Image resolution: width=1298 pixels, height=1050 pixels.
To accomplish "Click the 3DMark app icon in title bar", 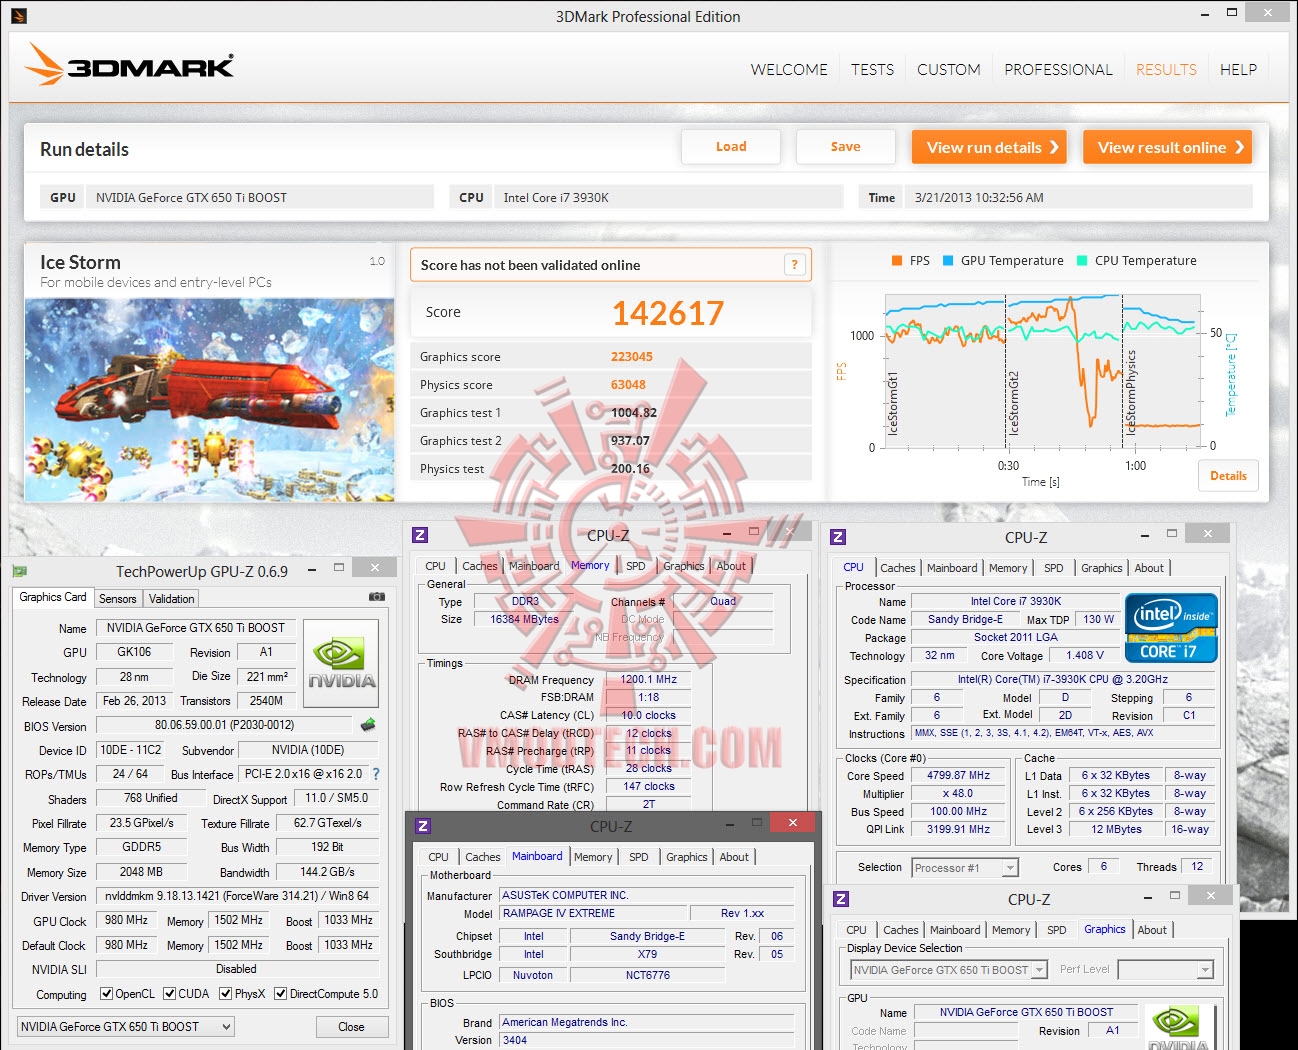I will point(19,16).
